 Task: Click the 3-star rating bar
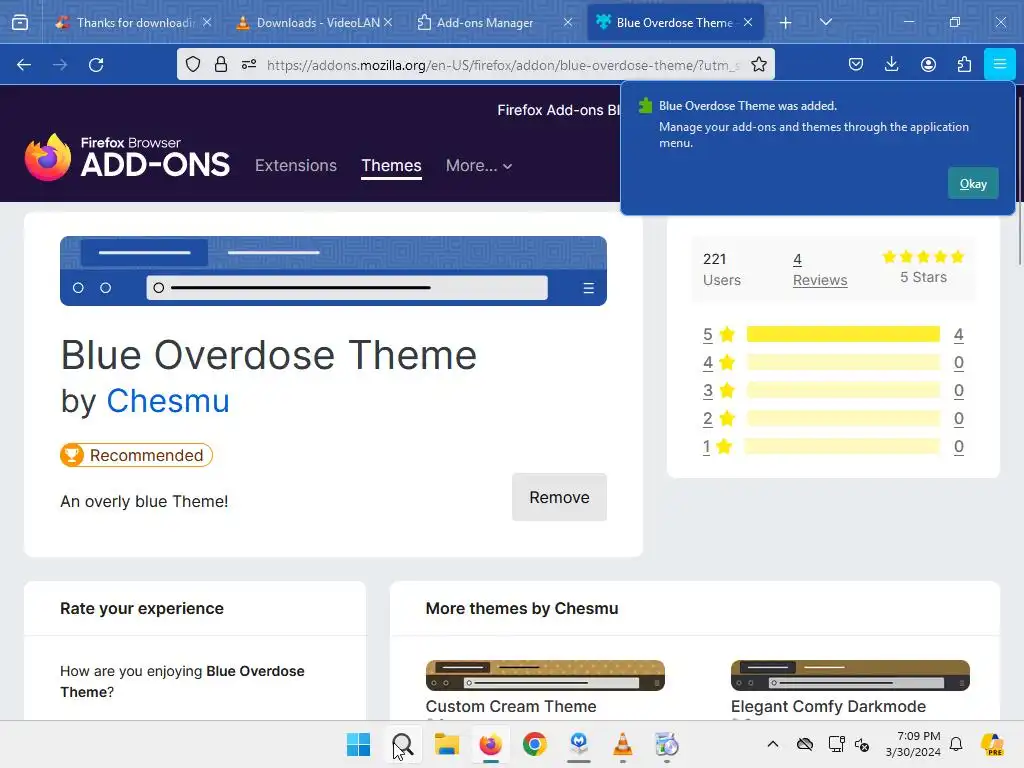pos(843,391)
